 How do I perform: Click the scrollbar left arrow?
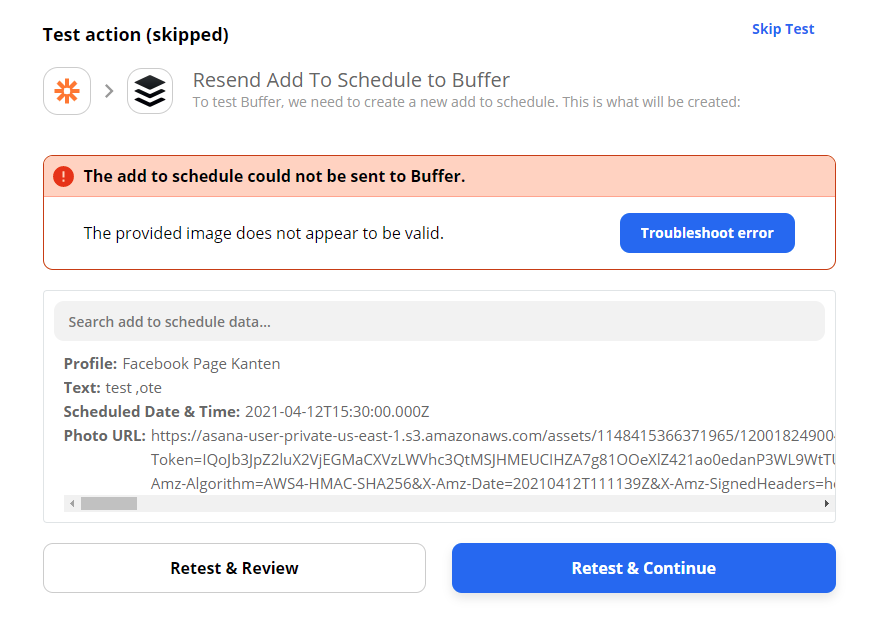(x=71, y=503)
